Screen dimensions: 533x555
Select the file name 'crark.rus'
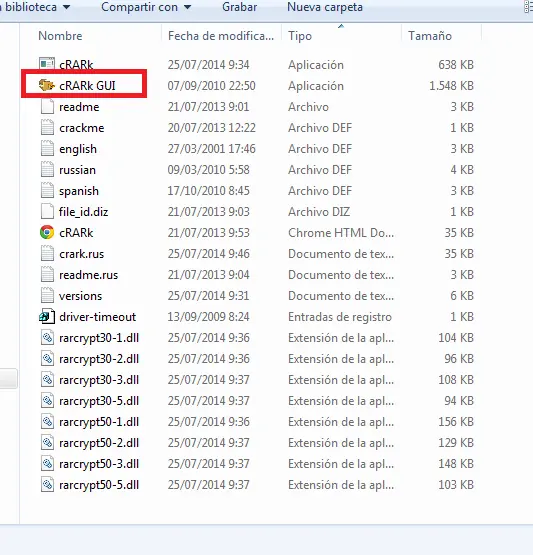point(82,254)
